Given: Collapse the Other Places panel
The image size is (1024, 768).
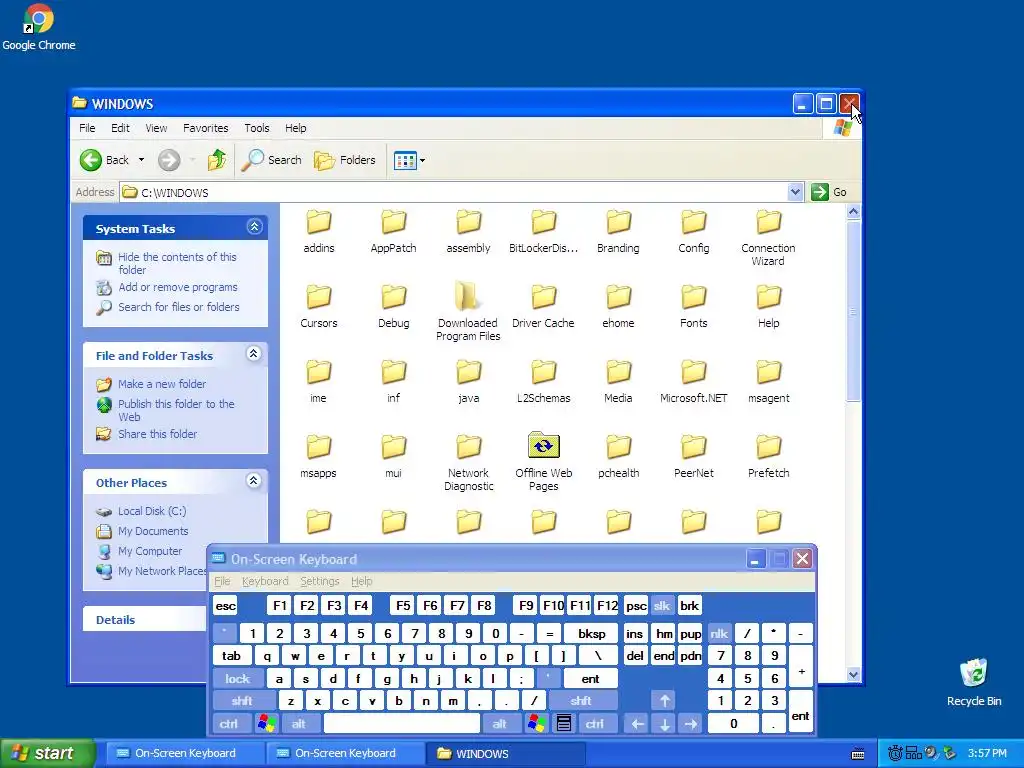Looking at the screenshot, I should (253, 481).
